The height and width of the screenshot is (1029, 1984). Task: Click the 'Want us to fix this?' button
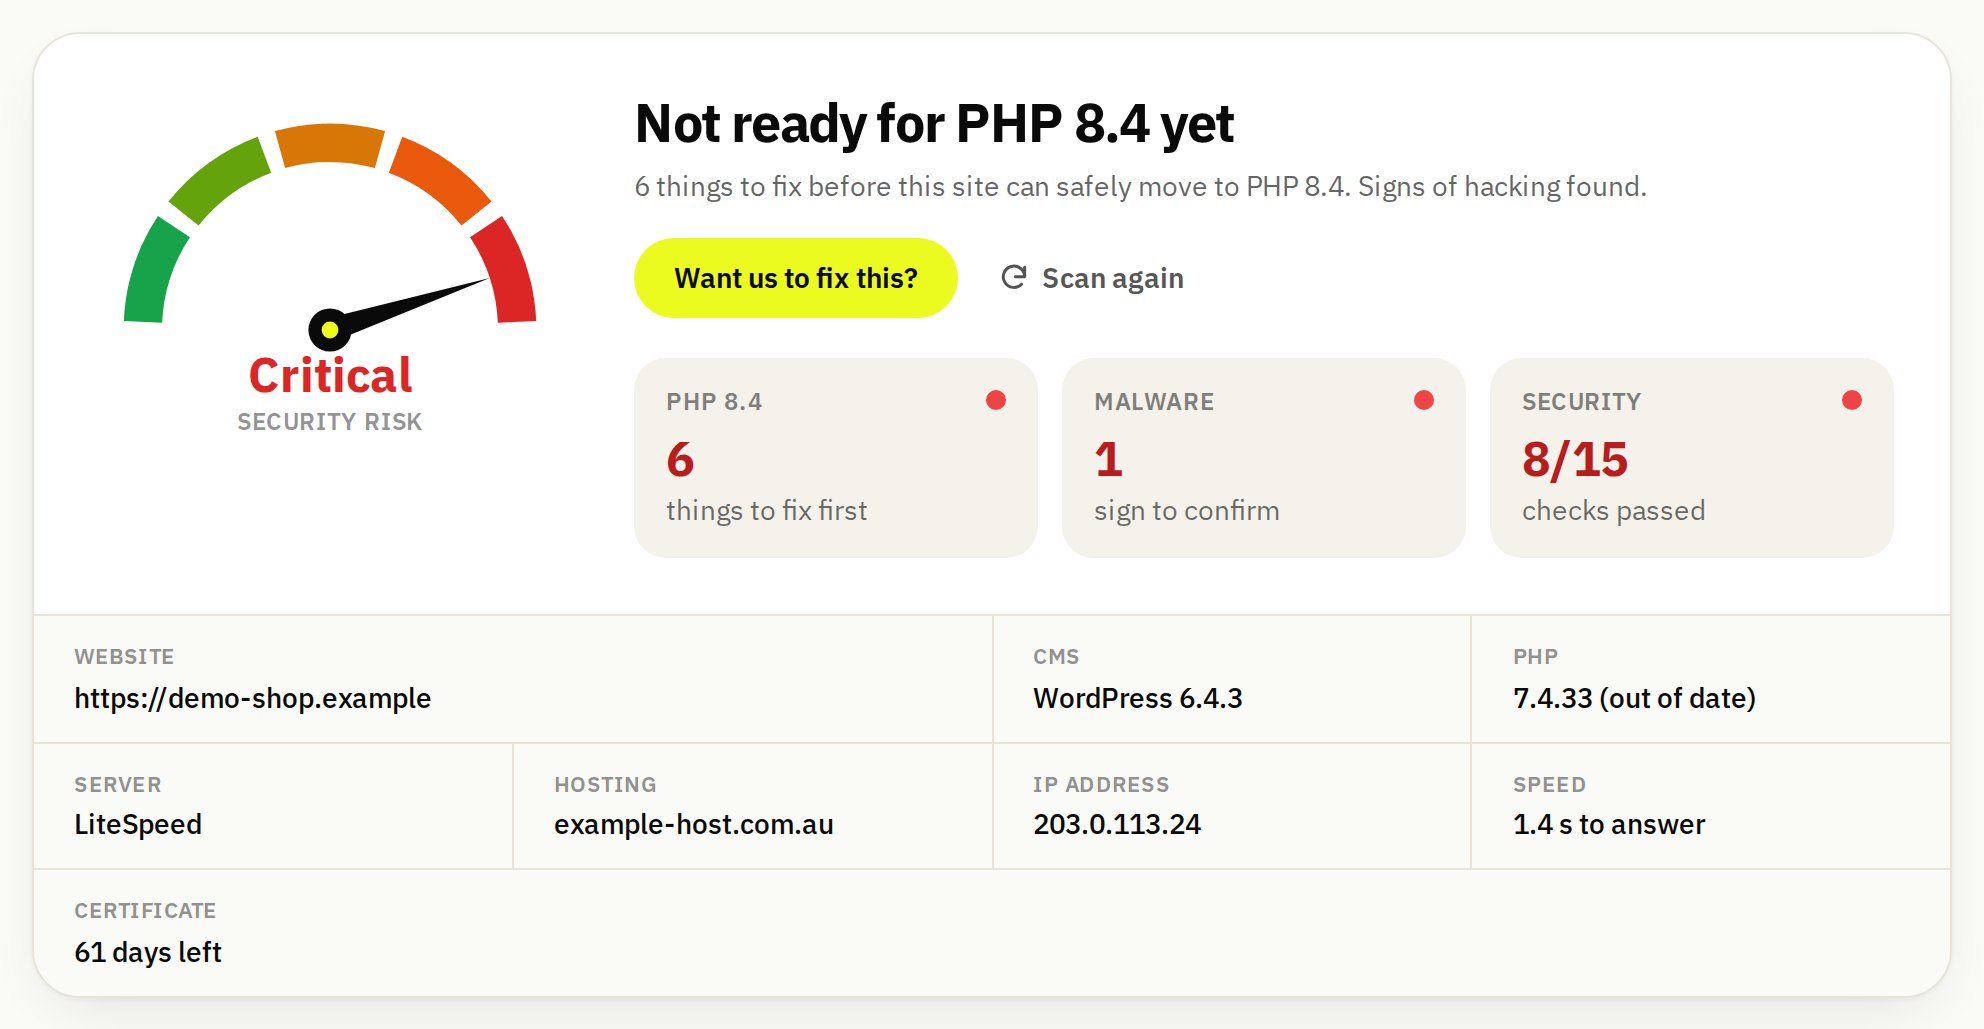(x=796, y=278)
